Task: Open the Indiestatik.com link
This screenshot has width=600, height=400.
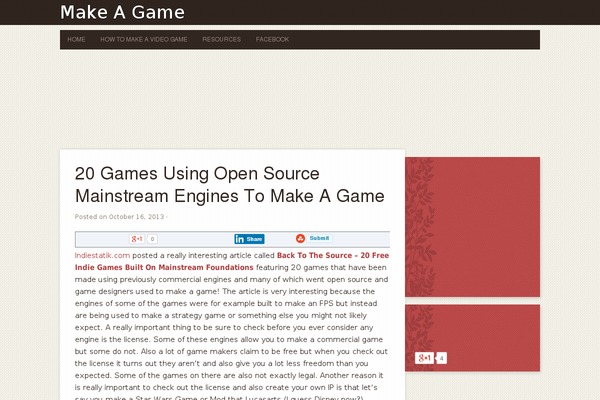Action: pos(102,255)
